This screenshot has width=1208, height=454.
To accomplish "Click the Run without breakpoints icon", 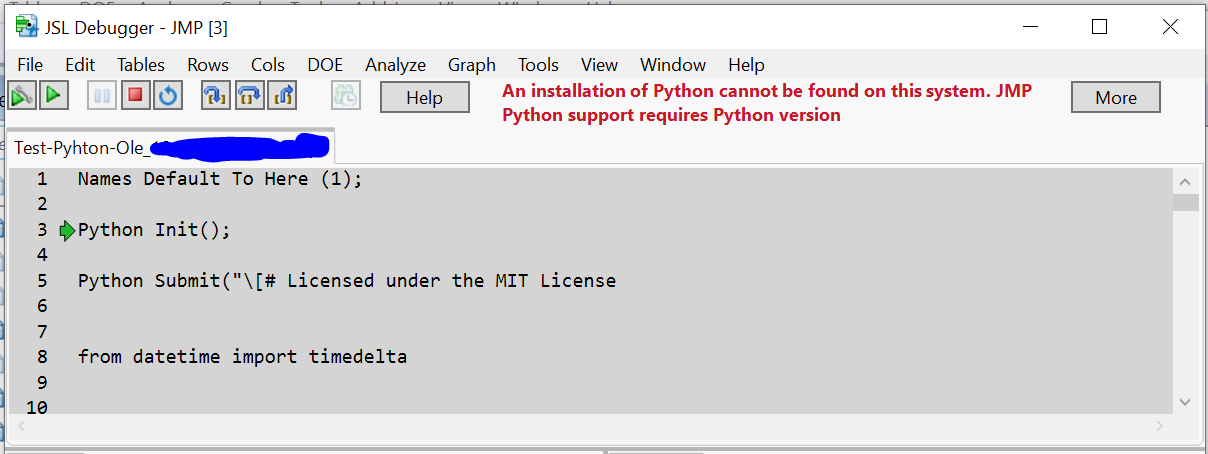I will pyautogui.click(x=22, y=96).
